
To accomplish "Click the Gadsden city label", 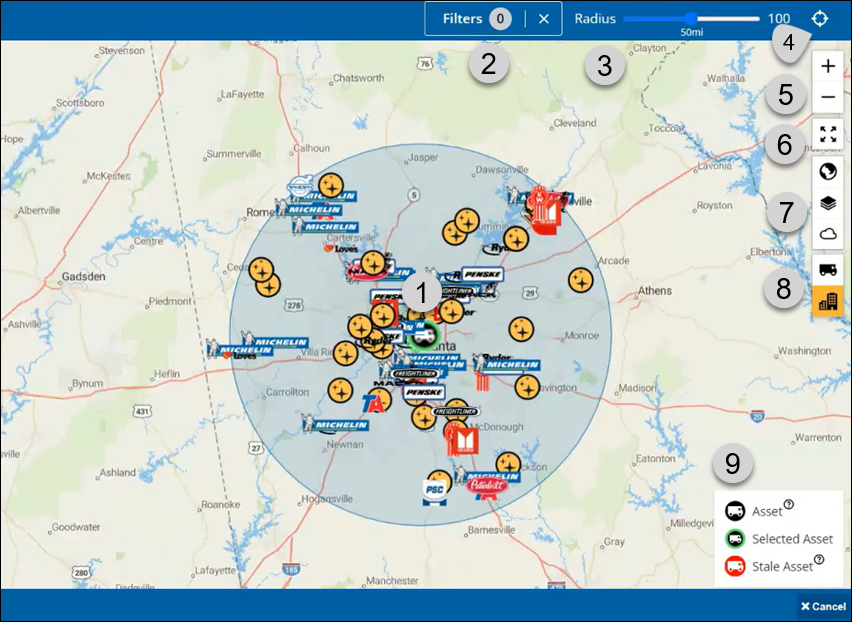I will 83,277.
